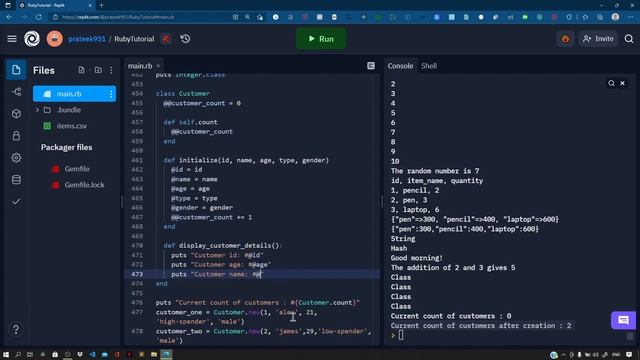Click 'The random number is 7' output

pyautogui.click(x=435, y=171)
